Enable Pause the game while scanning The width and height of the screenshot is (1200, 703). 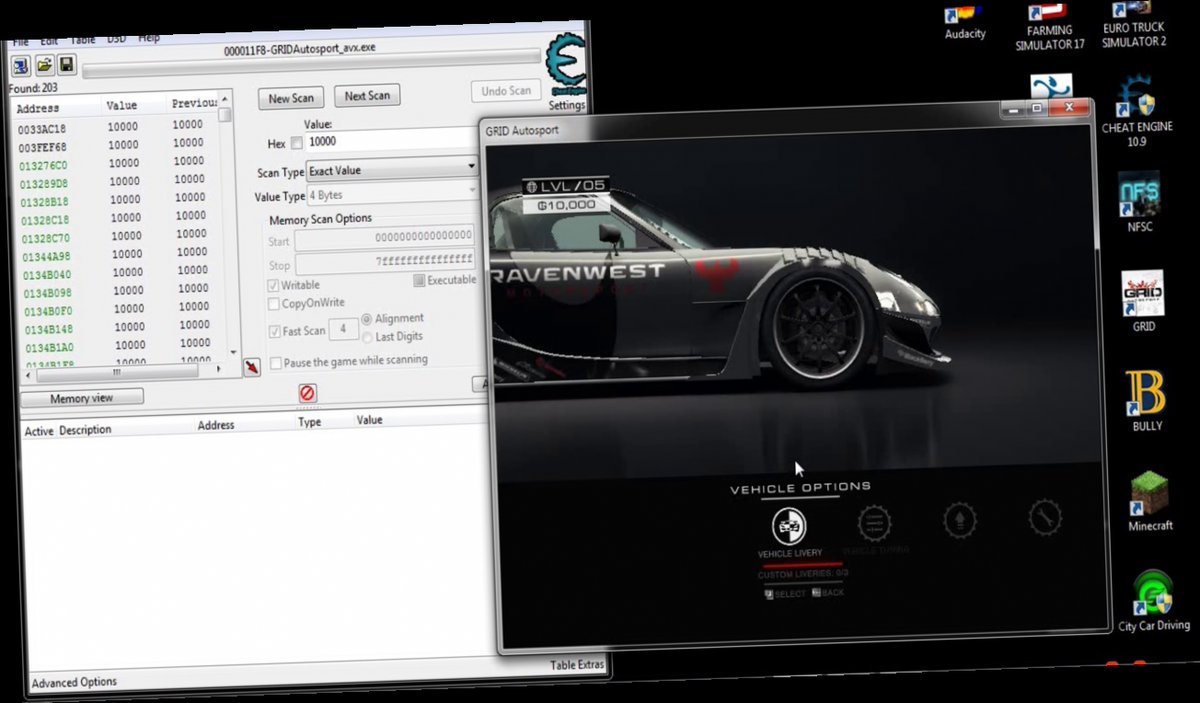coord(276,363)
